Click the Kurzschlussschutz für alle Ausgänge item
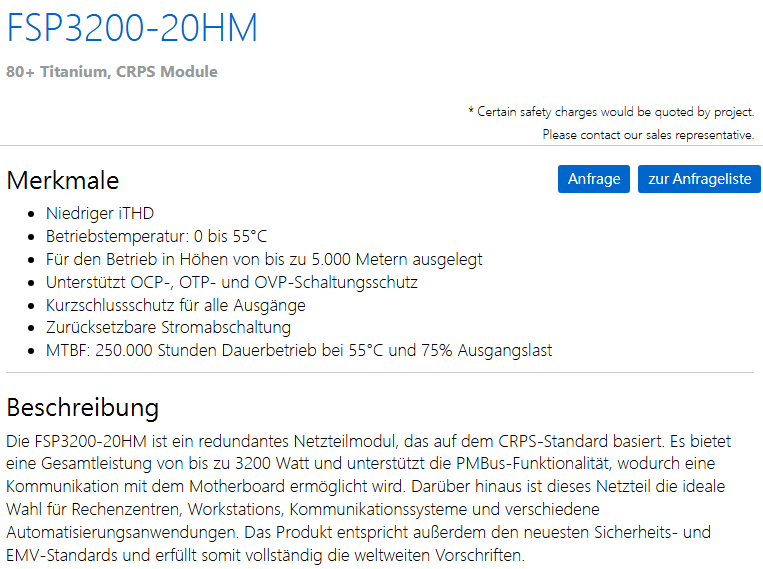This screenshot has height=569, width=763. click(176, 305)
